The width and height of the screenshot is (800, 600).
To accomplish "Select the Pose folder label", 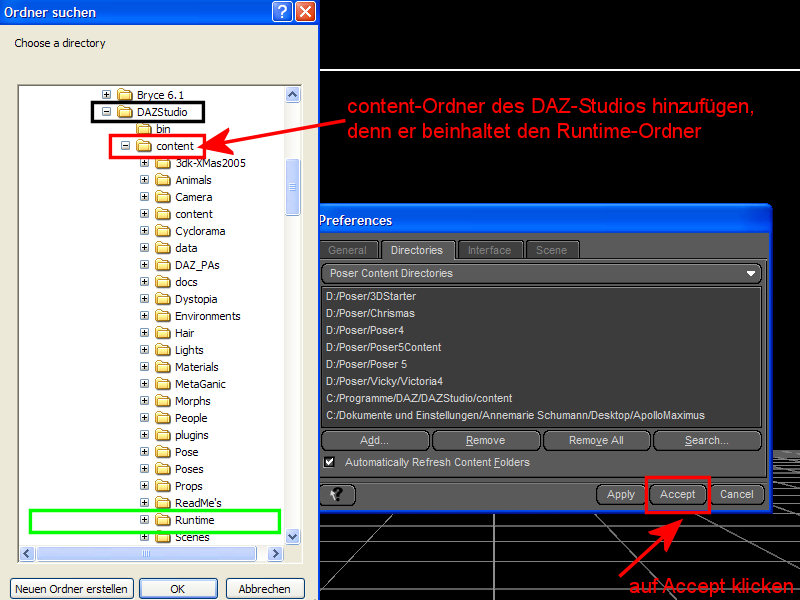I will (186, 452).
